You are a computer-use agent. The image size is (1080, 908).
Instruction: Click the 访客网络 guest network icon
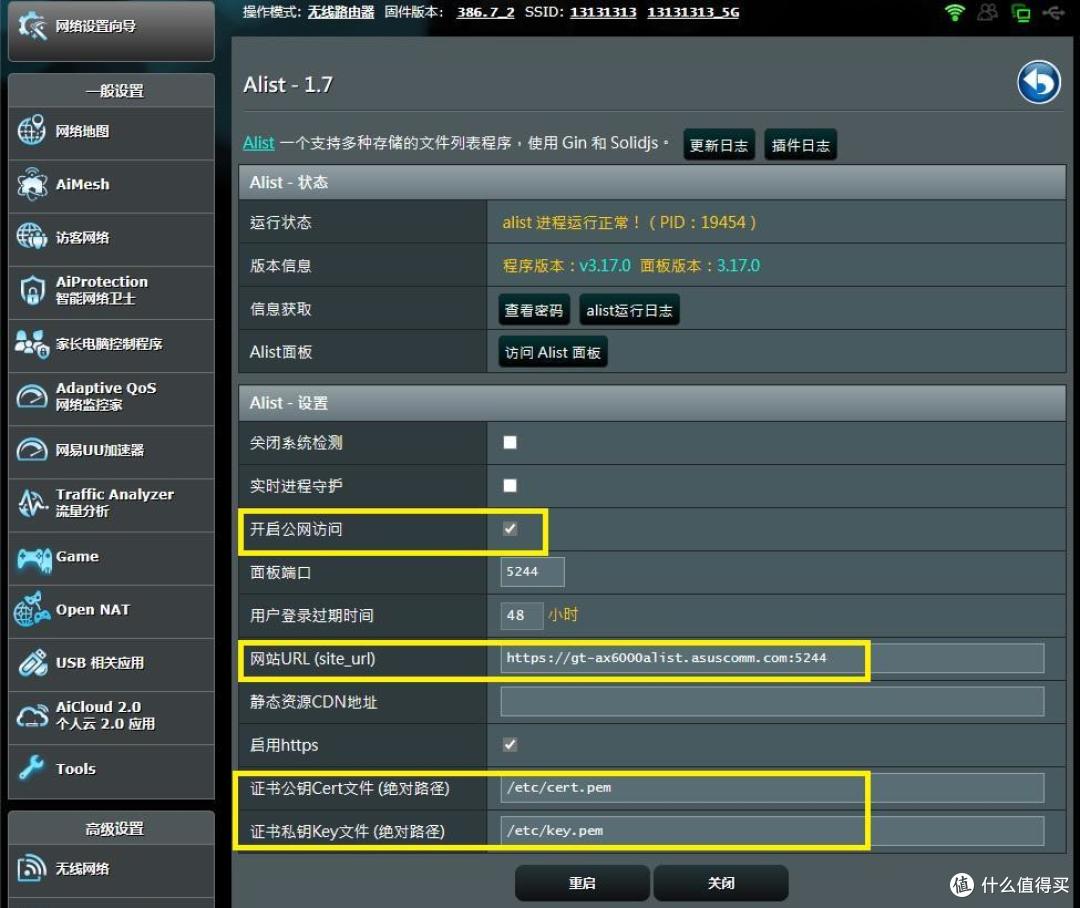[32, 237]
